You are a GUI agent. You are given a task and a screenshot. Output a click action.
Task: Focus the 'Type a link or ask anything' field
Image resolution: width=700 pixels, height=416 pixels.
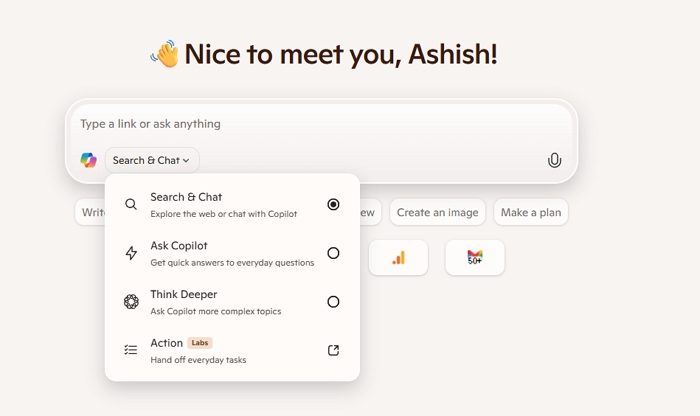coord(320,124)
